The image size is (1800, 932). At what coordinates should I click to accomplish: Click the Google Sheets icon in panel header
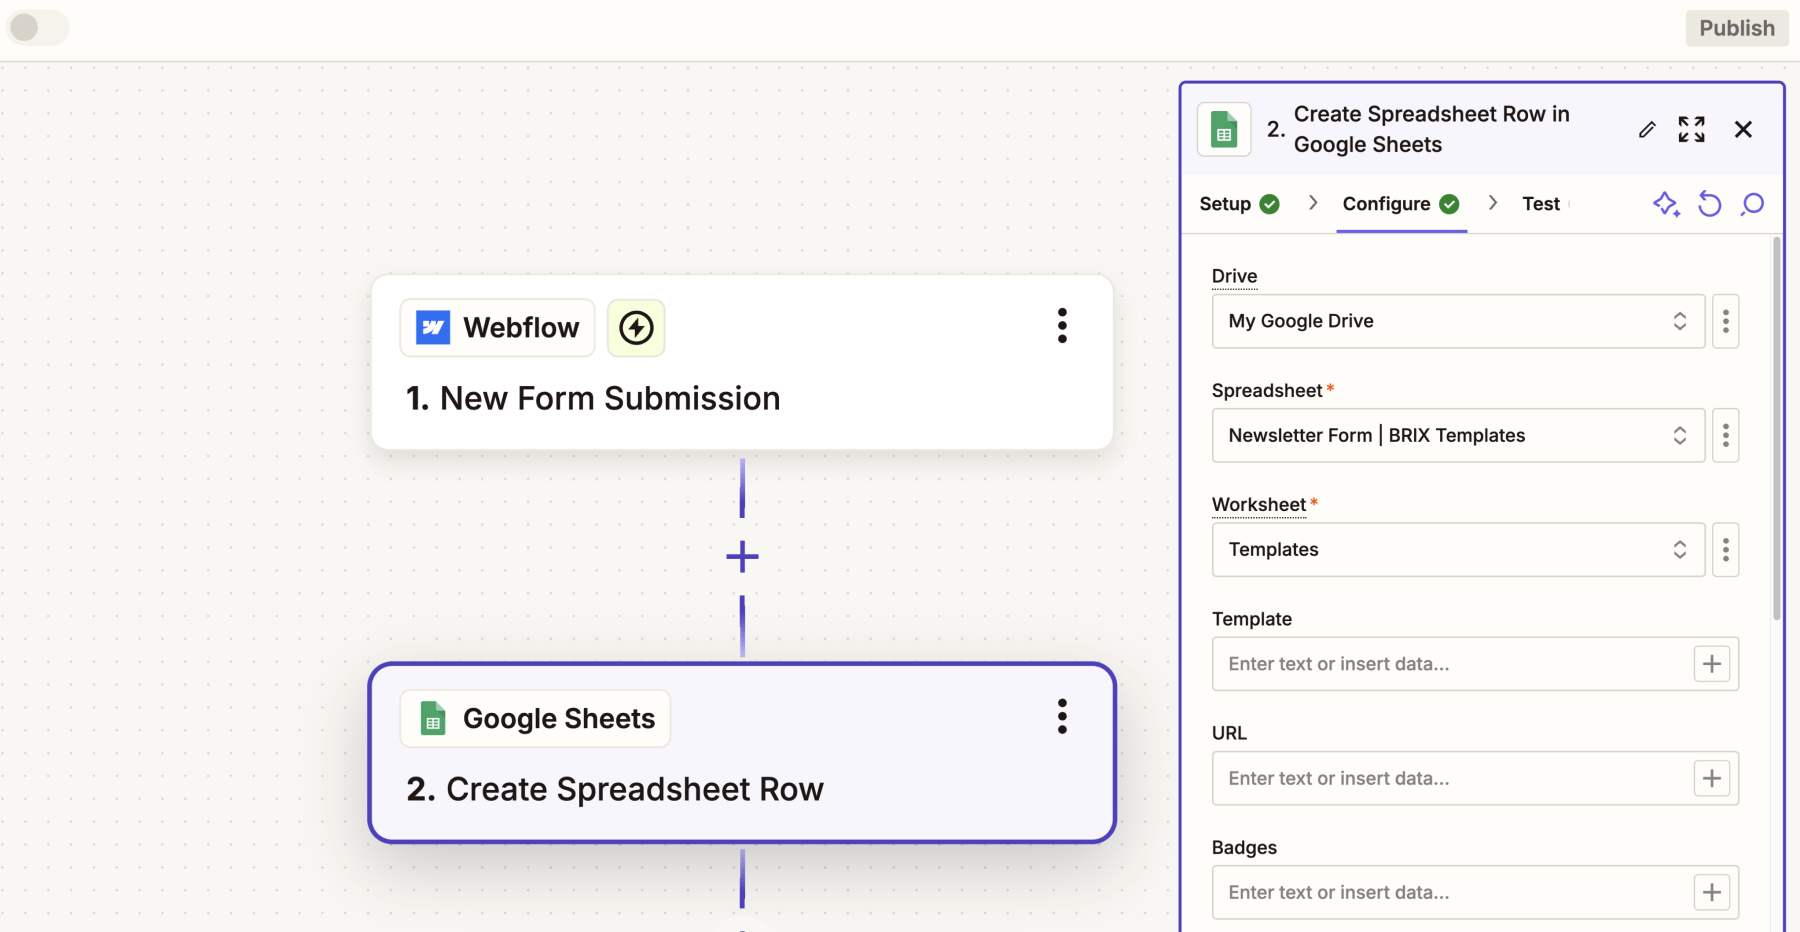(1224, 129)
